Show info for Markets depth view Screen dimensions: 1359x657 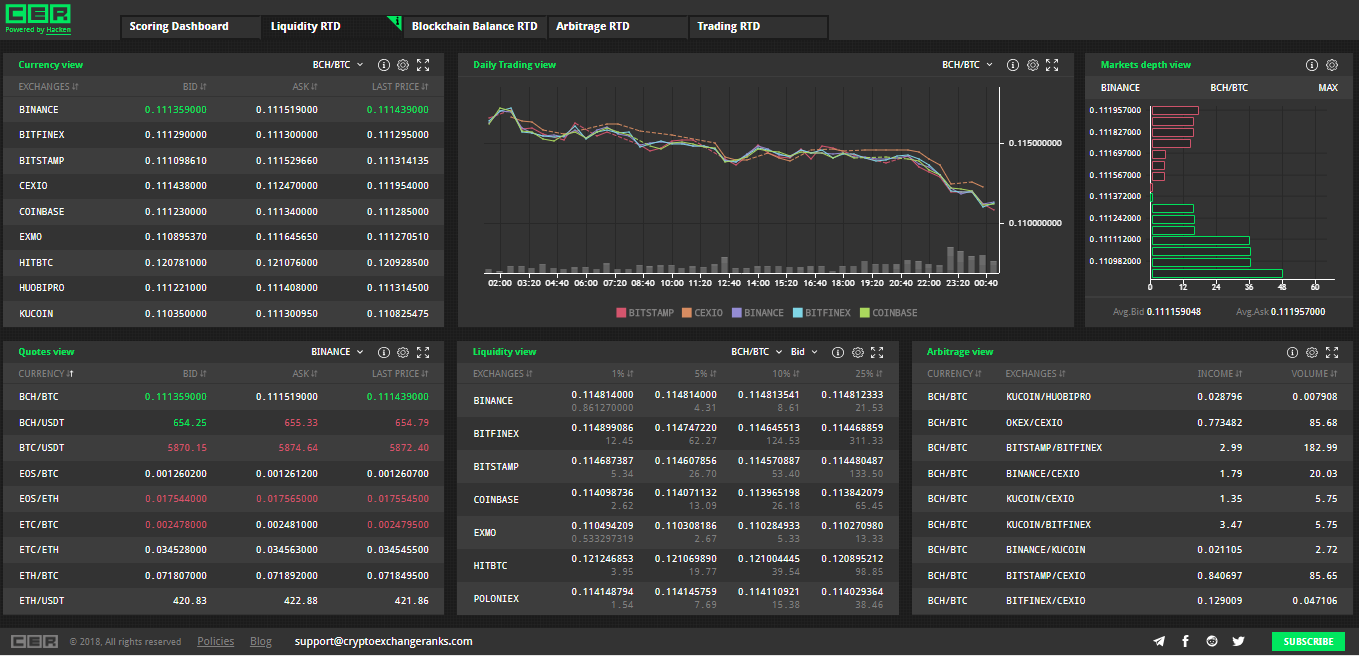(1312, 65)
